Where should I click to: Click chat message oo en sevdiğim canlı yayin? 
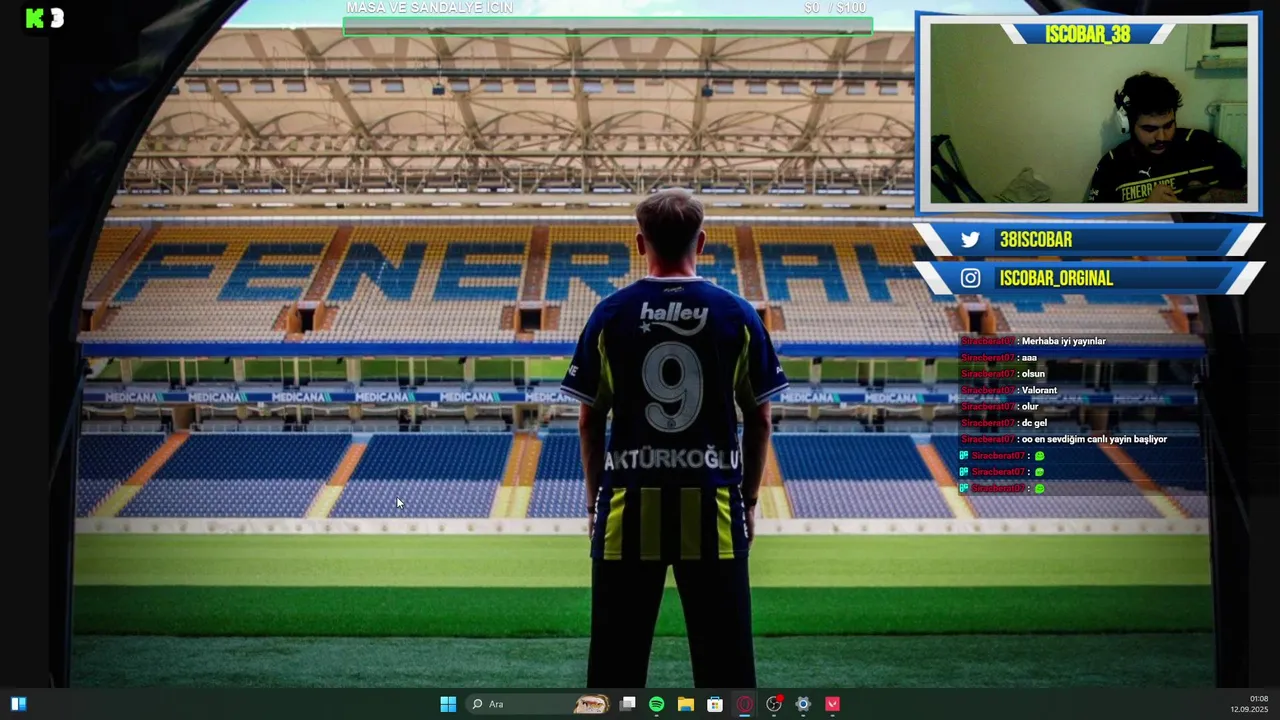[1094, 439]
